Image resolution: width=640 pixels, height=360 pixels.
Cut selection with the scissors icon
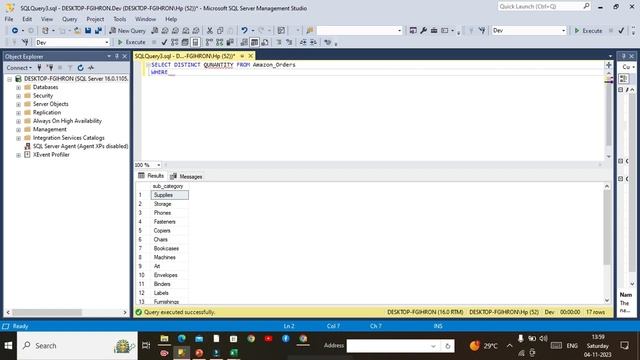(210, 31)
